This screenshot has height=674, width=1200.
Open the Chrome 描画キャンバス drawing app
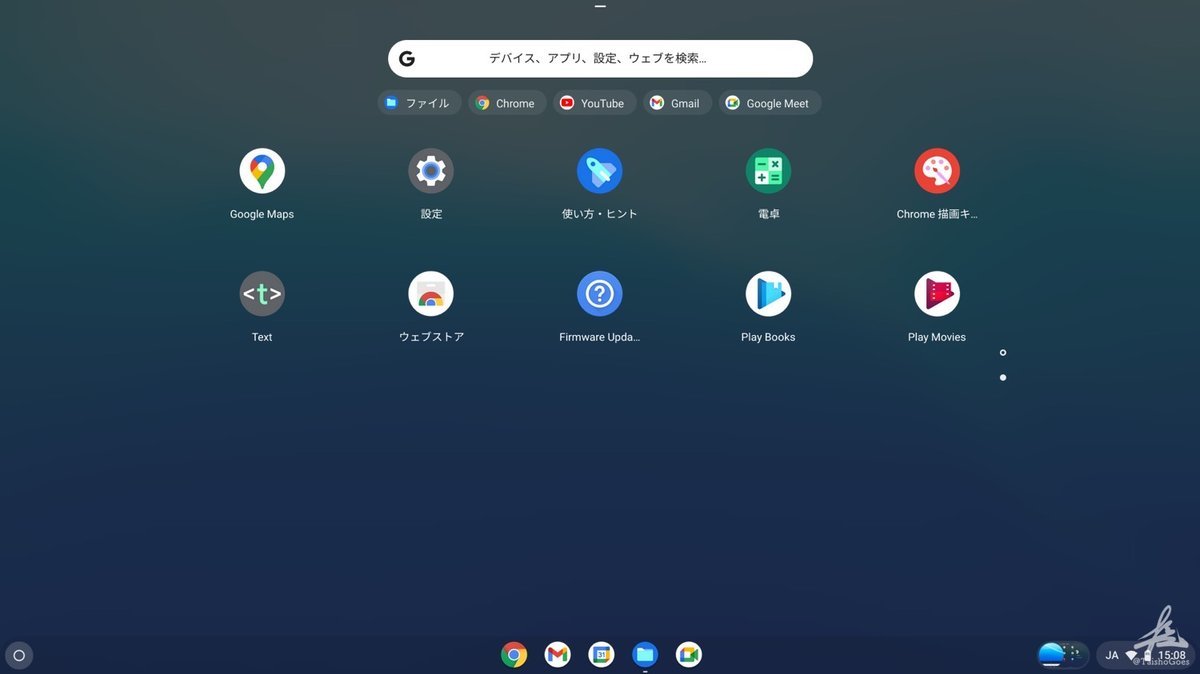pos(937,170)
